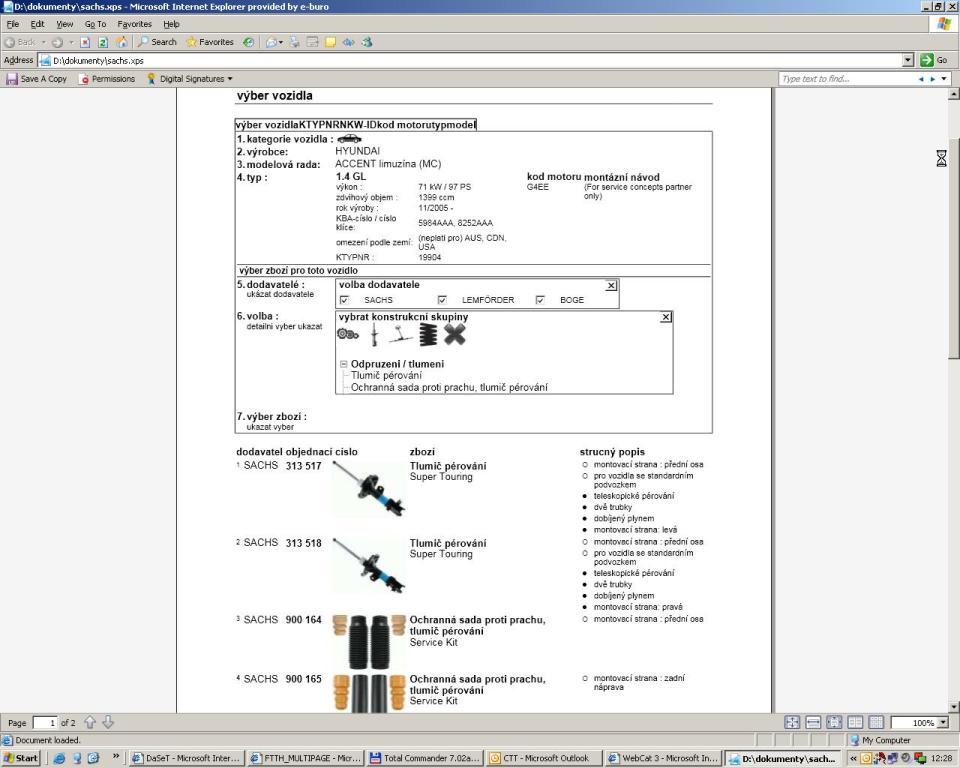The height and width of the screenshot is (768, 960).
Task: Click the SACHS 313 517 shock absorber image
Action: 368,489
